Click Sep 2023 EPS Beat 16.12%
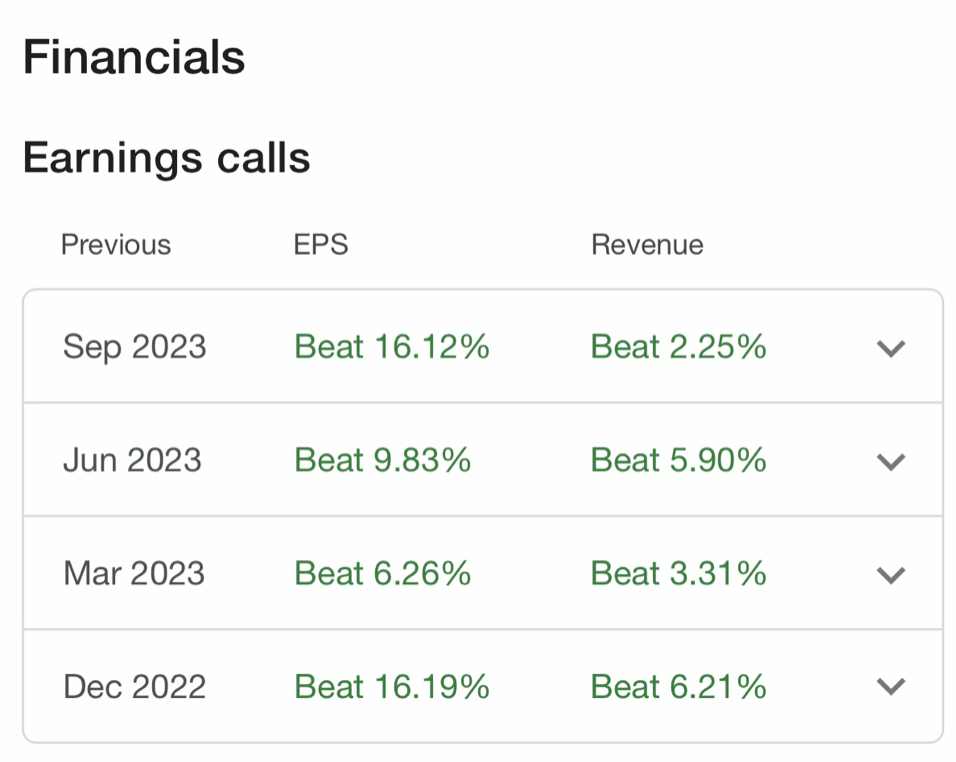Image resolution: width=956 pixels, height=762 pixels. [x=392, y=347]
